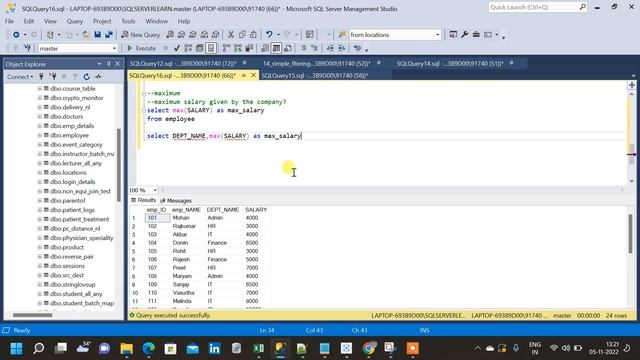Click the Object Explorer vertical scrollbar thumb

coord(119,165)
